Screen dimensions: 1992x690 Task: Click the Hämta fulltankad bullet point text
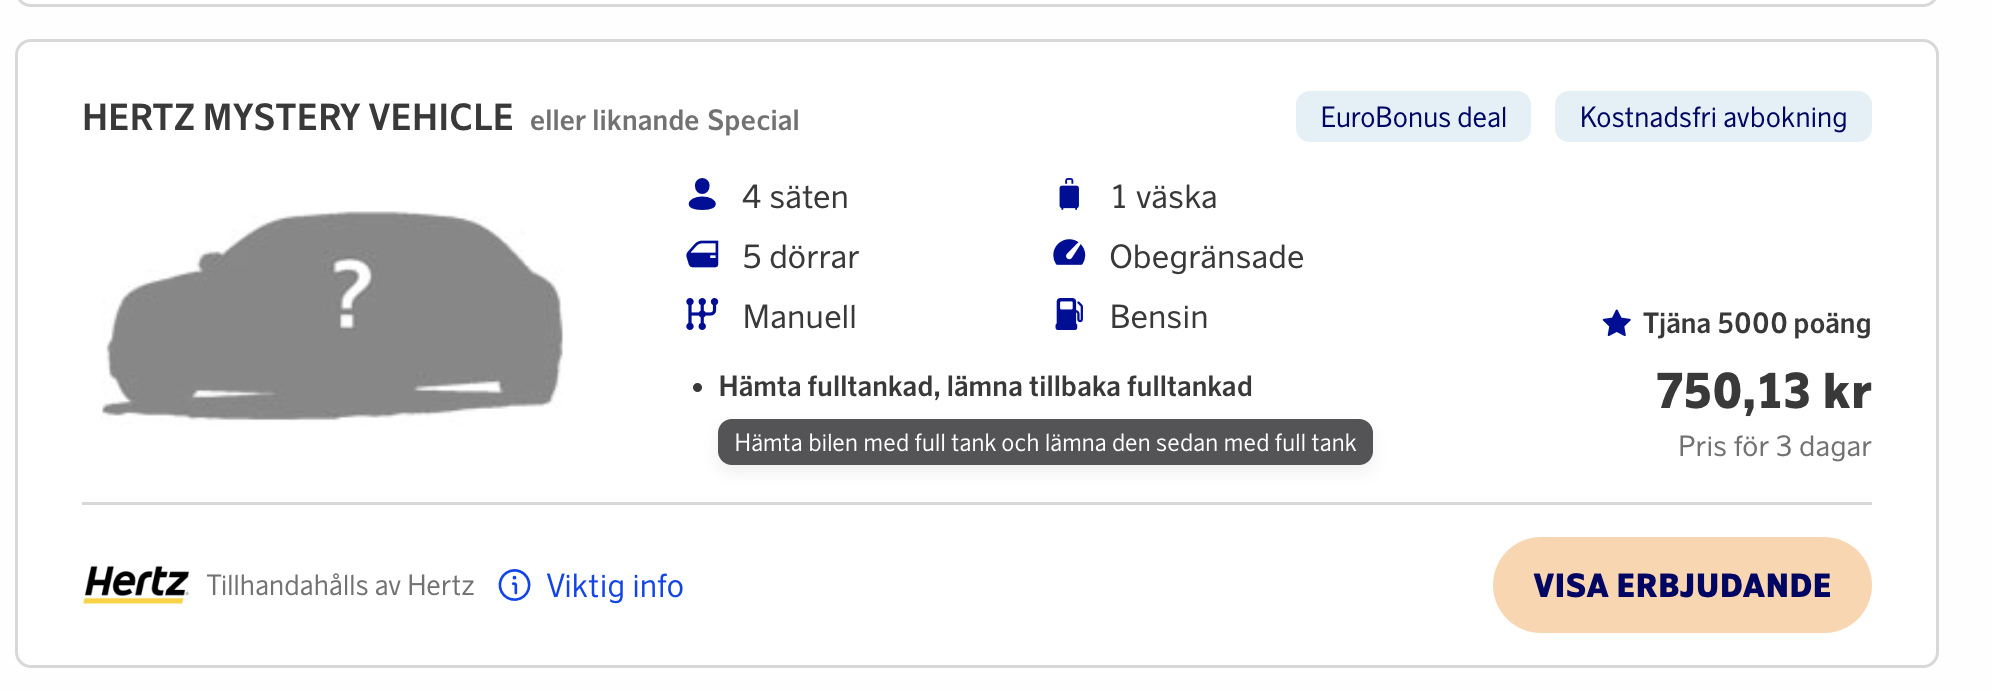[984, 386]
